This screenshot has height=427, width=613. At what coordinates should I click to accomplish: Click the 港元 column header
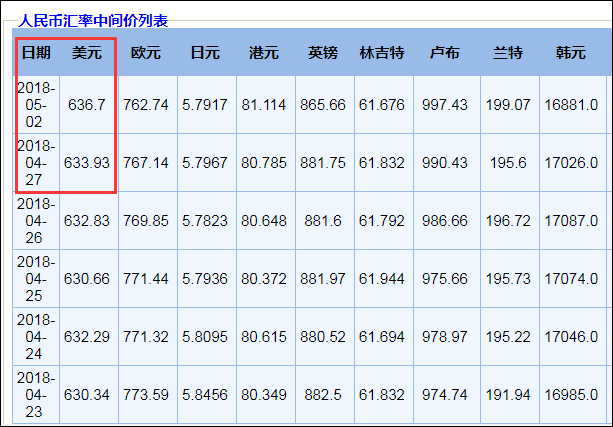pos(264,52)
